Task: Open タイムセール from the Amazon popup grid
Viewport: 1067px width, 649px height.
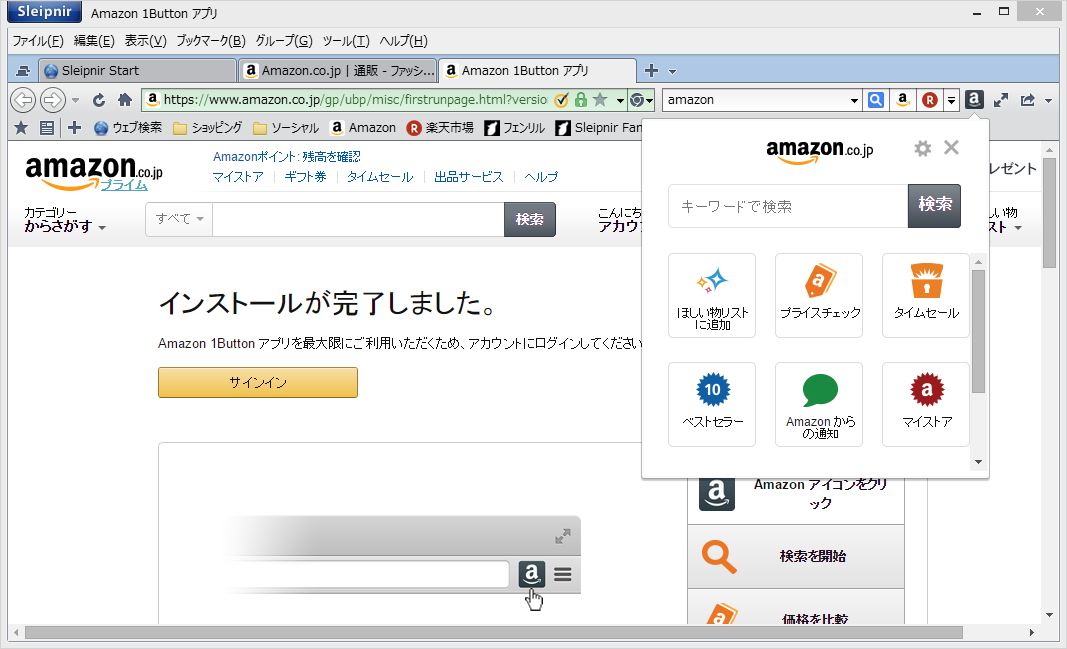Action: pos(925,295)
